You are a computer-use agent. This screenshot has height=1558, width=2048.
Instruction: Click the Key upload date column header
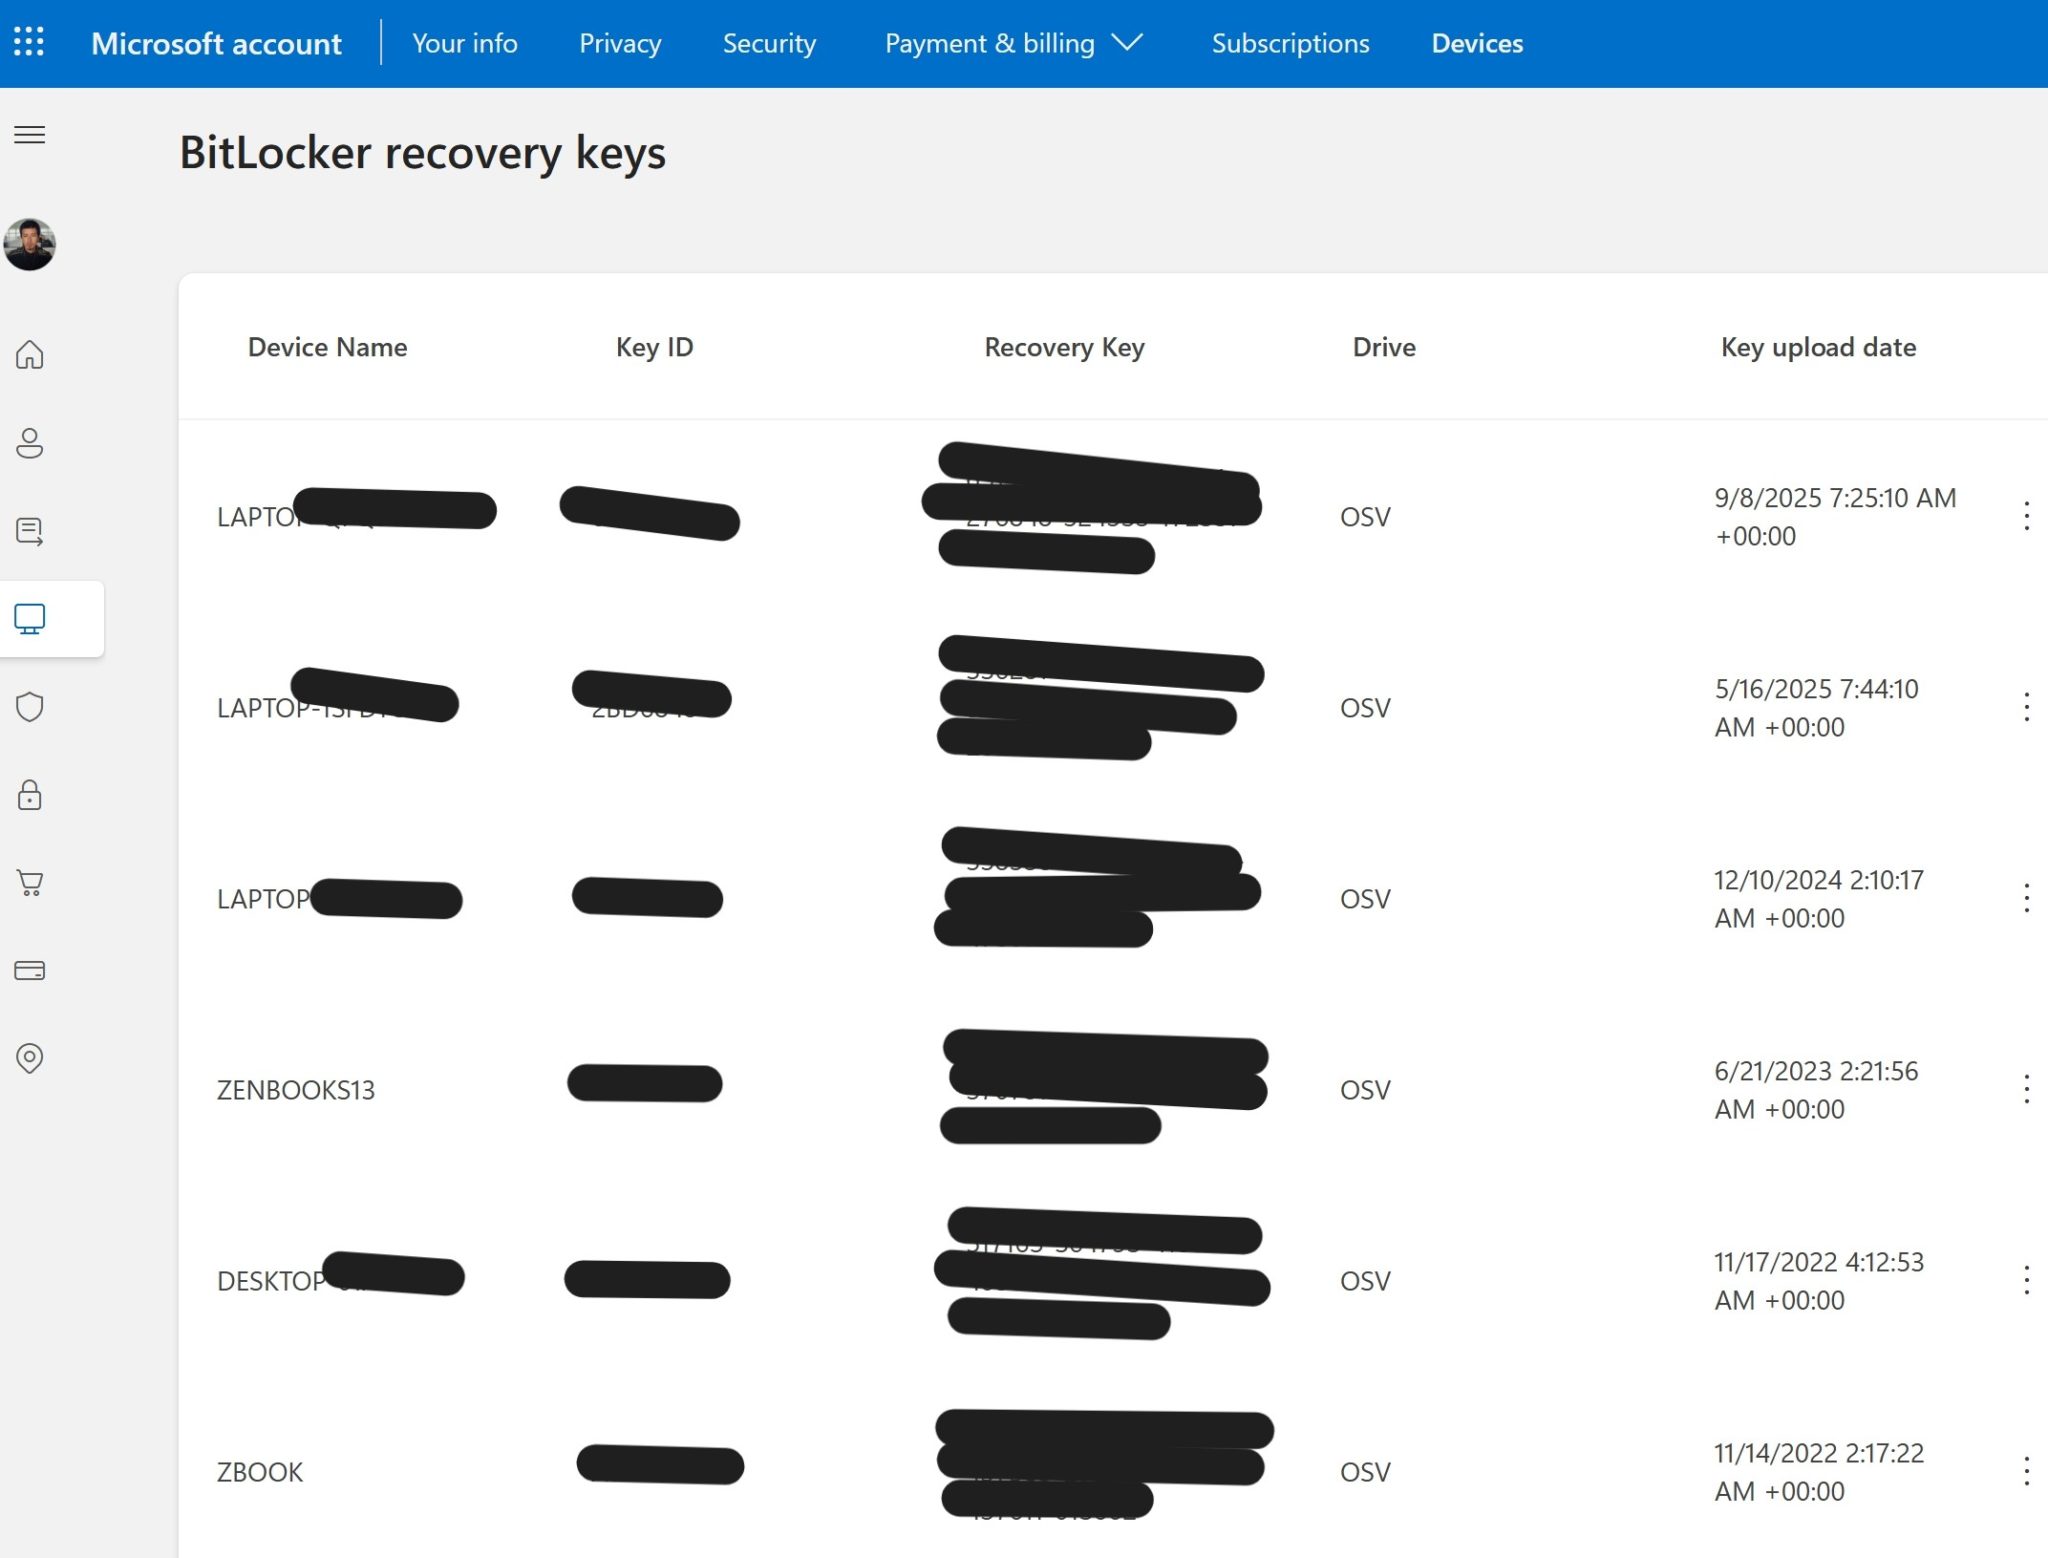tap(1818, 347)
